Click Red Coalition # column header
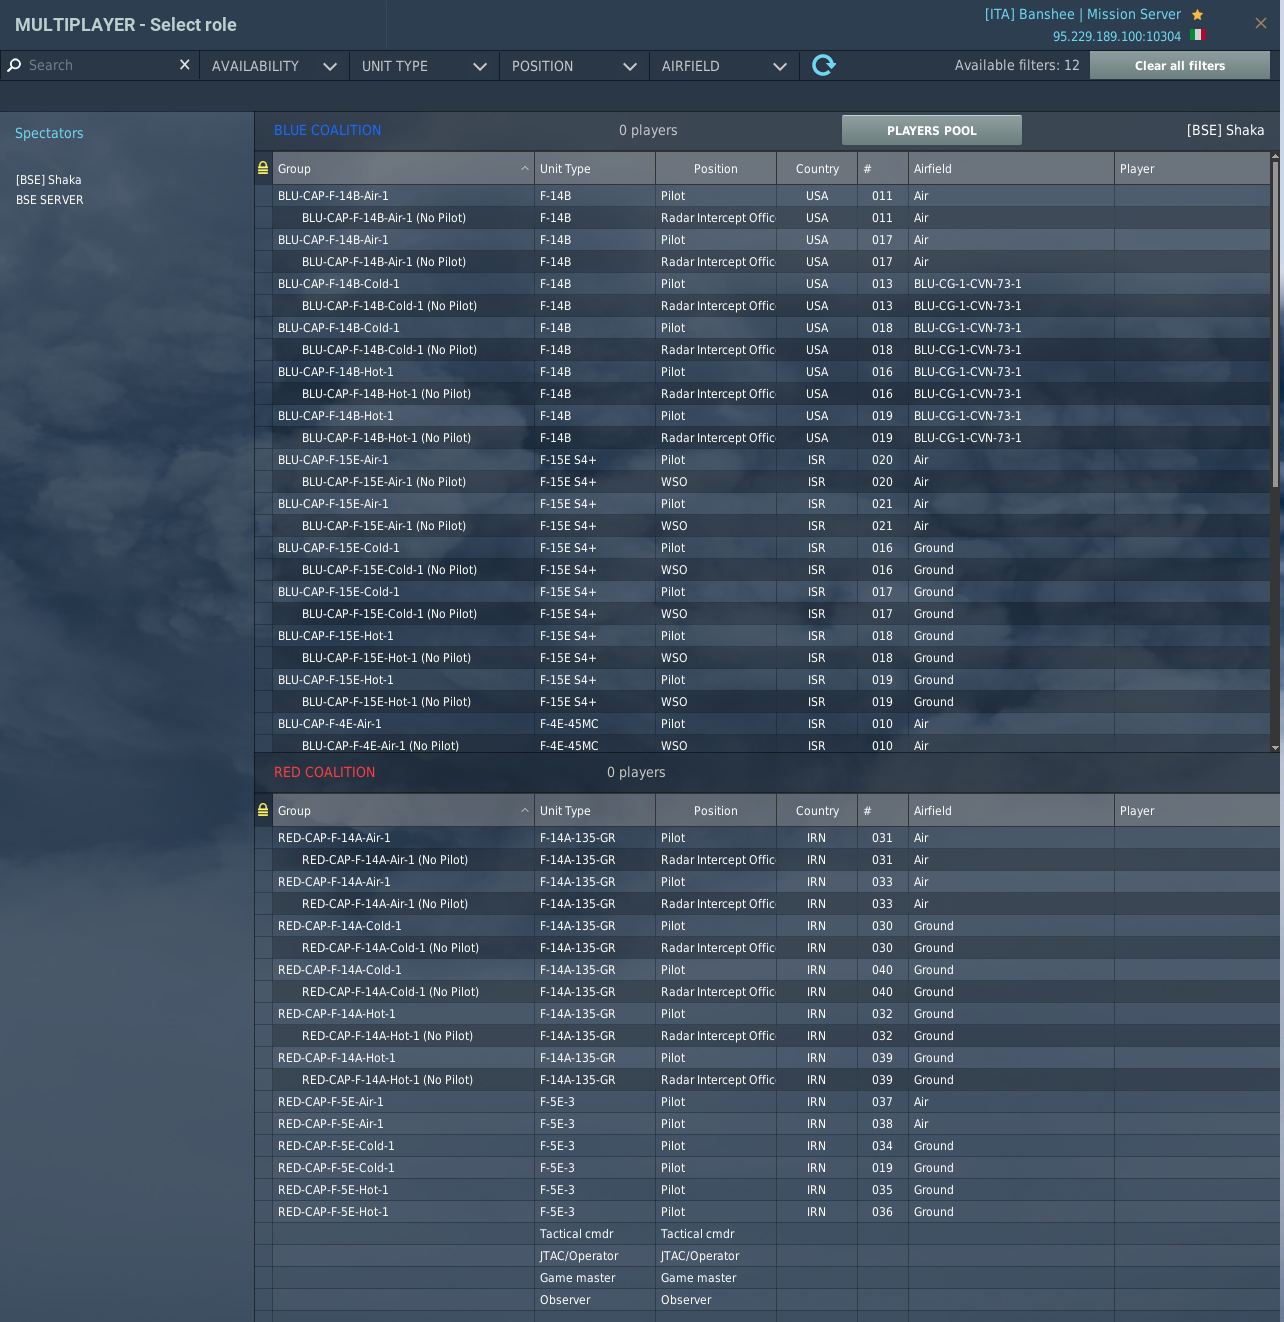The height and width of the screenshot is (1322, 1284). pyautogui.click(x=883, y=811)
